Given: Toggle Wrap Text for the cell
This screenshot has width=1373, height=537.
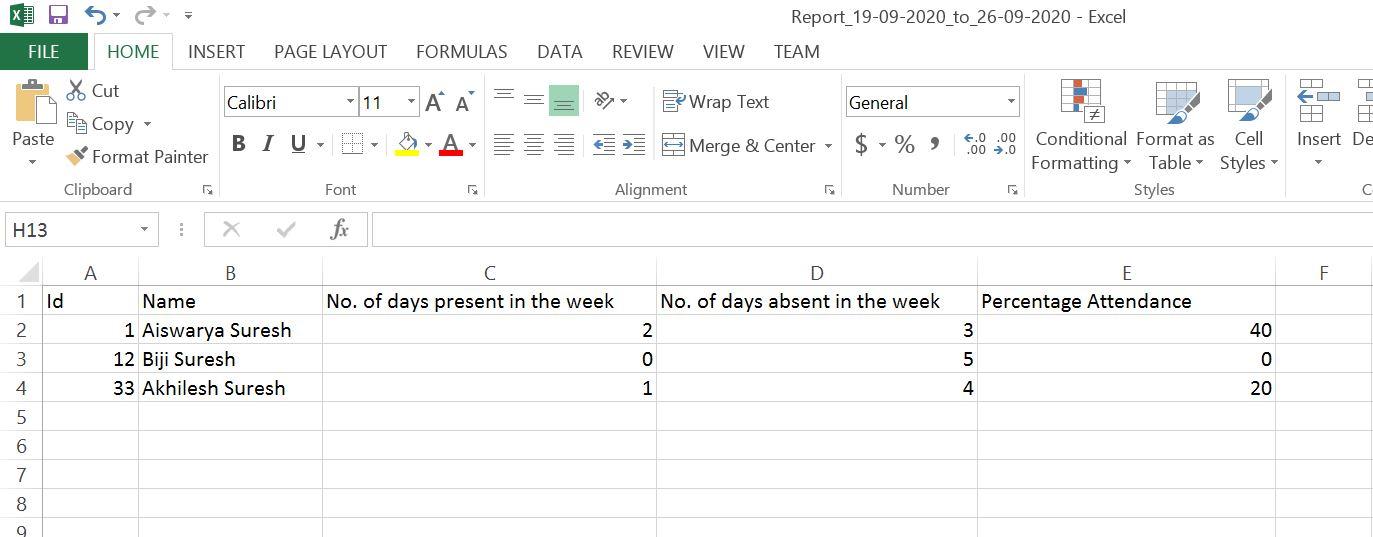Looking at the screenshot, I should point(716,102).
